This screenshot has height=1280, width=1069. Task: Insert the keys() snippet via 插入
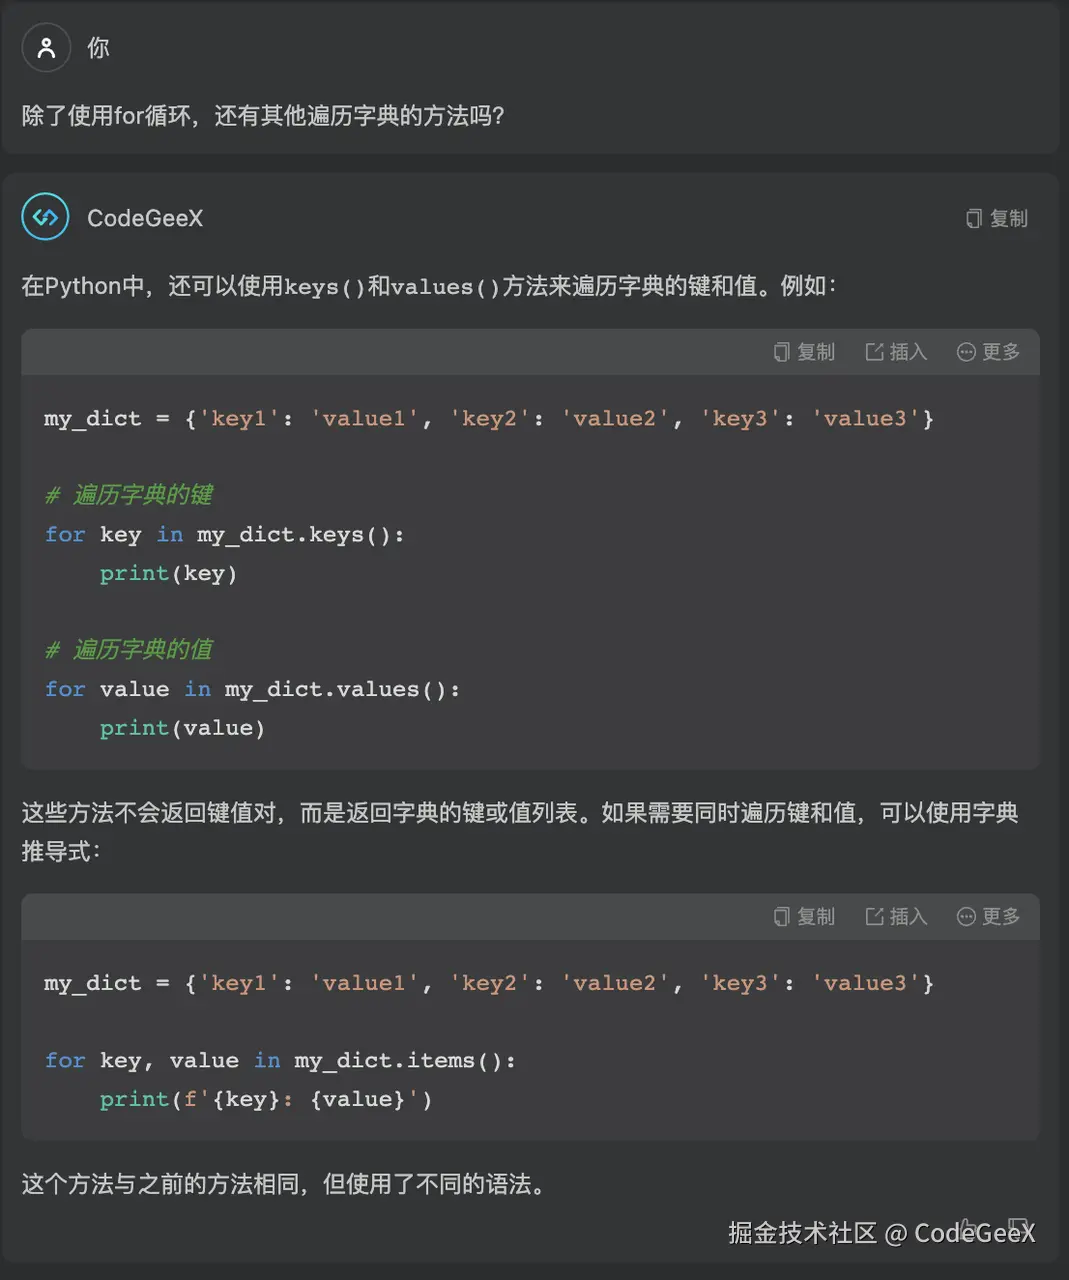[894, 352]
